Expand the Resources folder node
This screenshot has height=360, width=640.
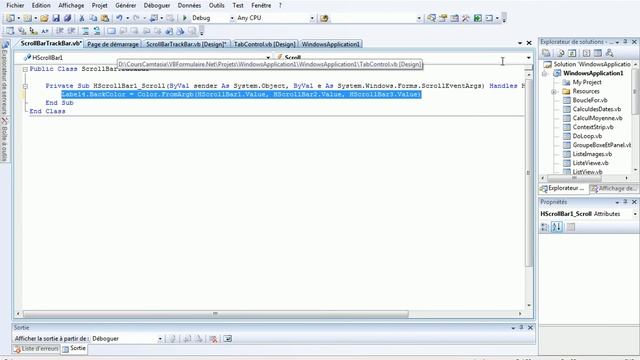click(x=554, y=92)
